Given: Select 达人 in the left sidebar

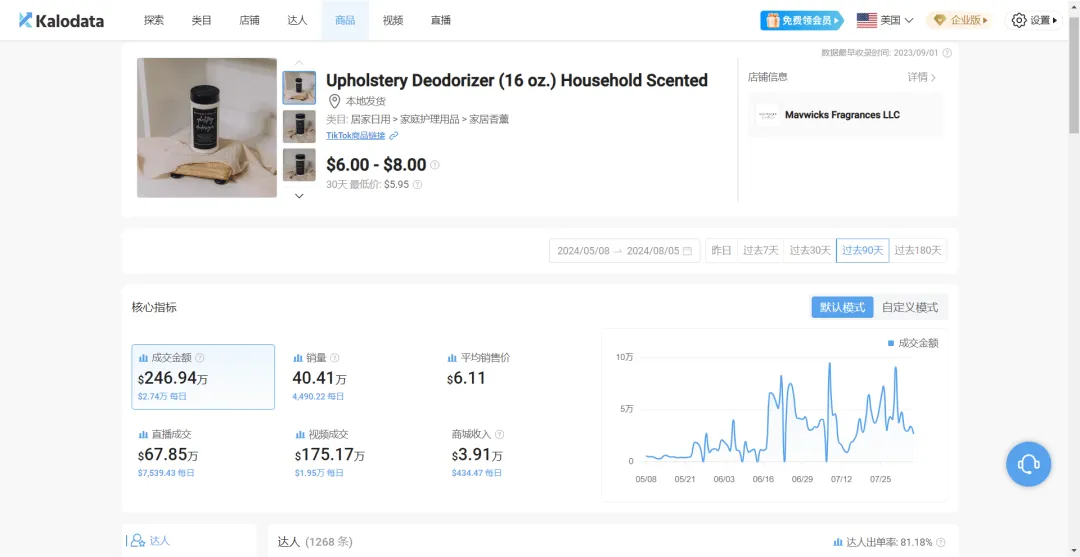Looking at the screenshot, I should 150,540.
